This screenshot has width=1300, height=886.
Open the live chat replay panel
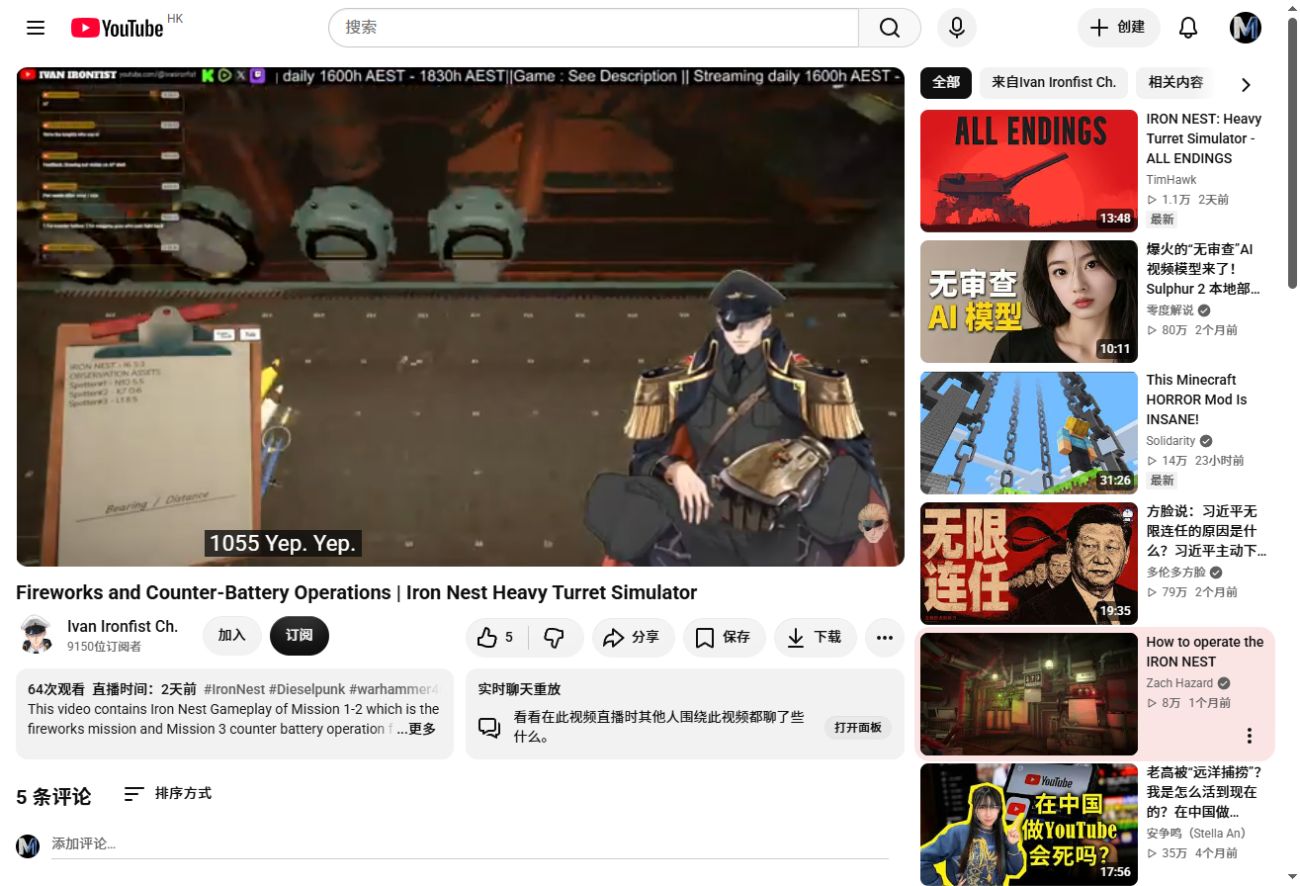(x=858, y=728)
